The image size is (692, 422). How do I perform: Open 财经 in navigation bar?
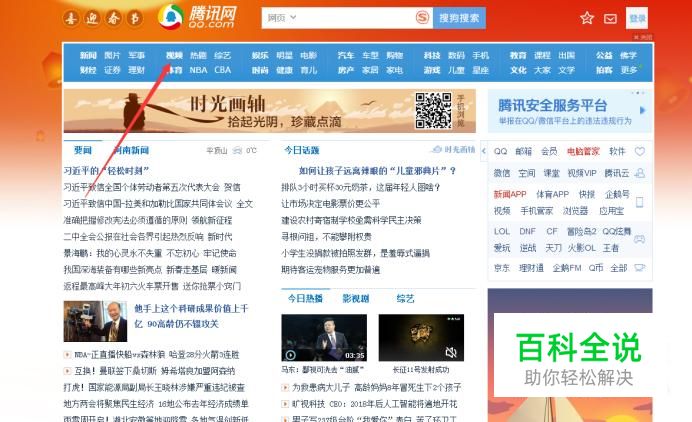coord(88,70)
